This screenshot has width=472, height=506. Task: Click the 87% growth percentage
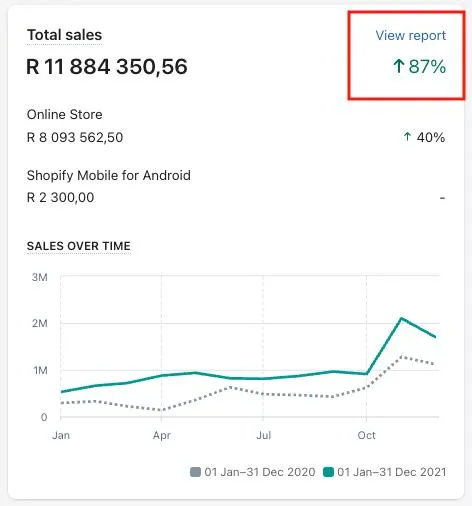pos(427,66)
